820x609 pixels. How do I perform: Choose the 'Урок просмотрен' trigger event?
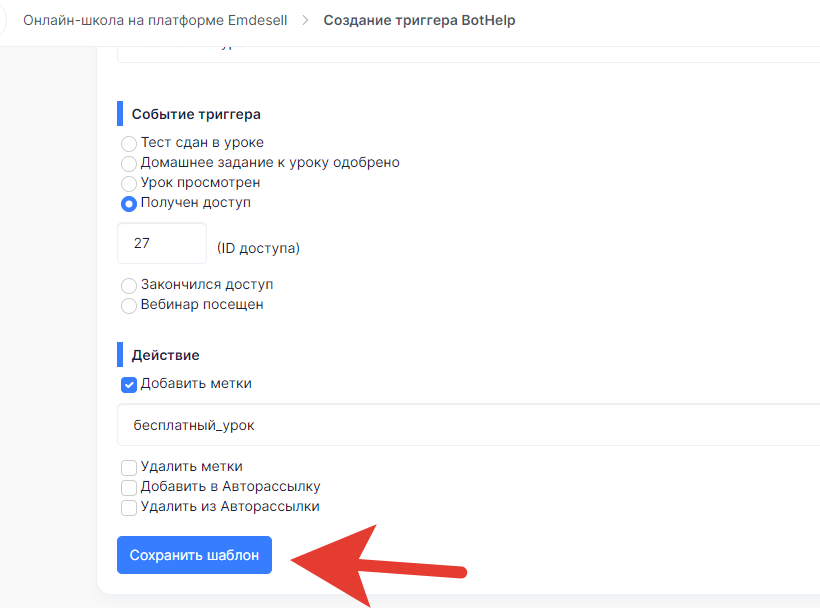(129, 183)
